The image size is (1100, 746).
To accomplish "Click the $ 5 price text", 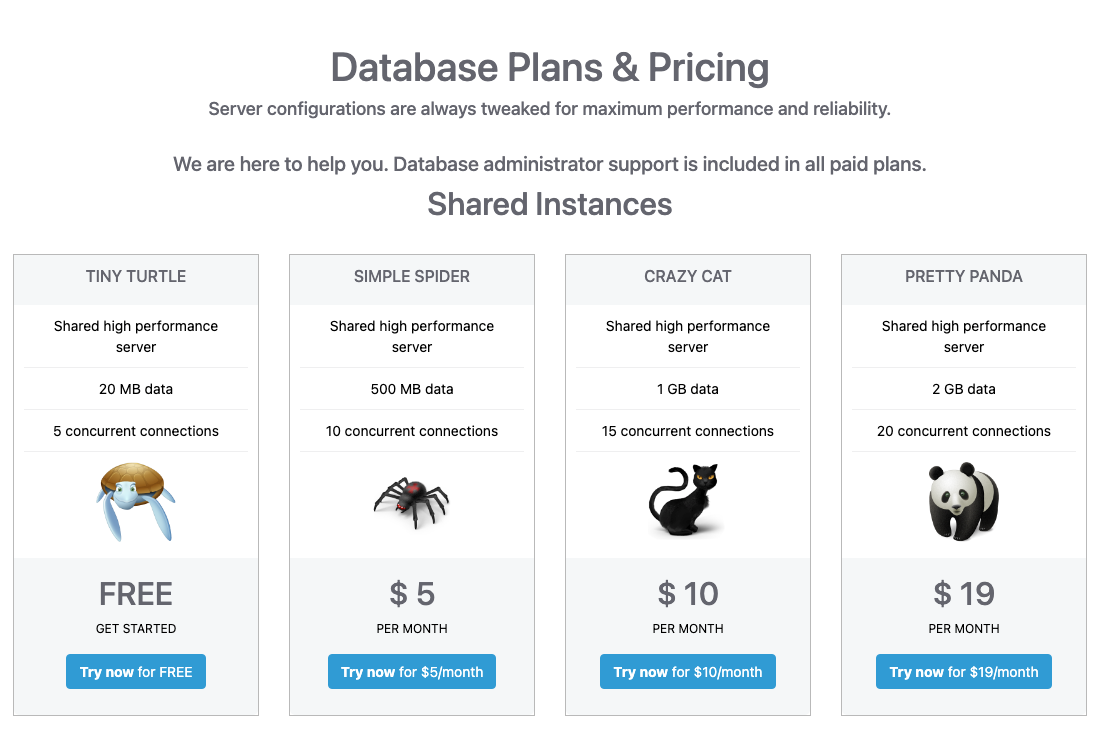I will (412, 594).
